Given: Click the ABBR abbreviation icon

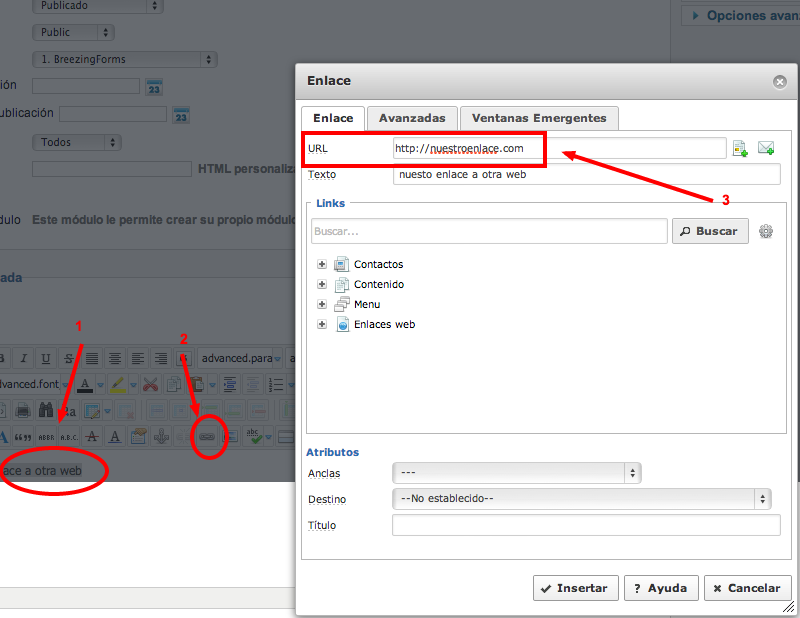Looking at the screenshot, I should 46,437.
